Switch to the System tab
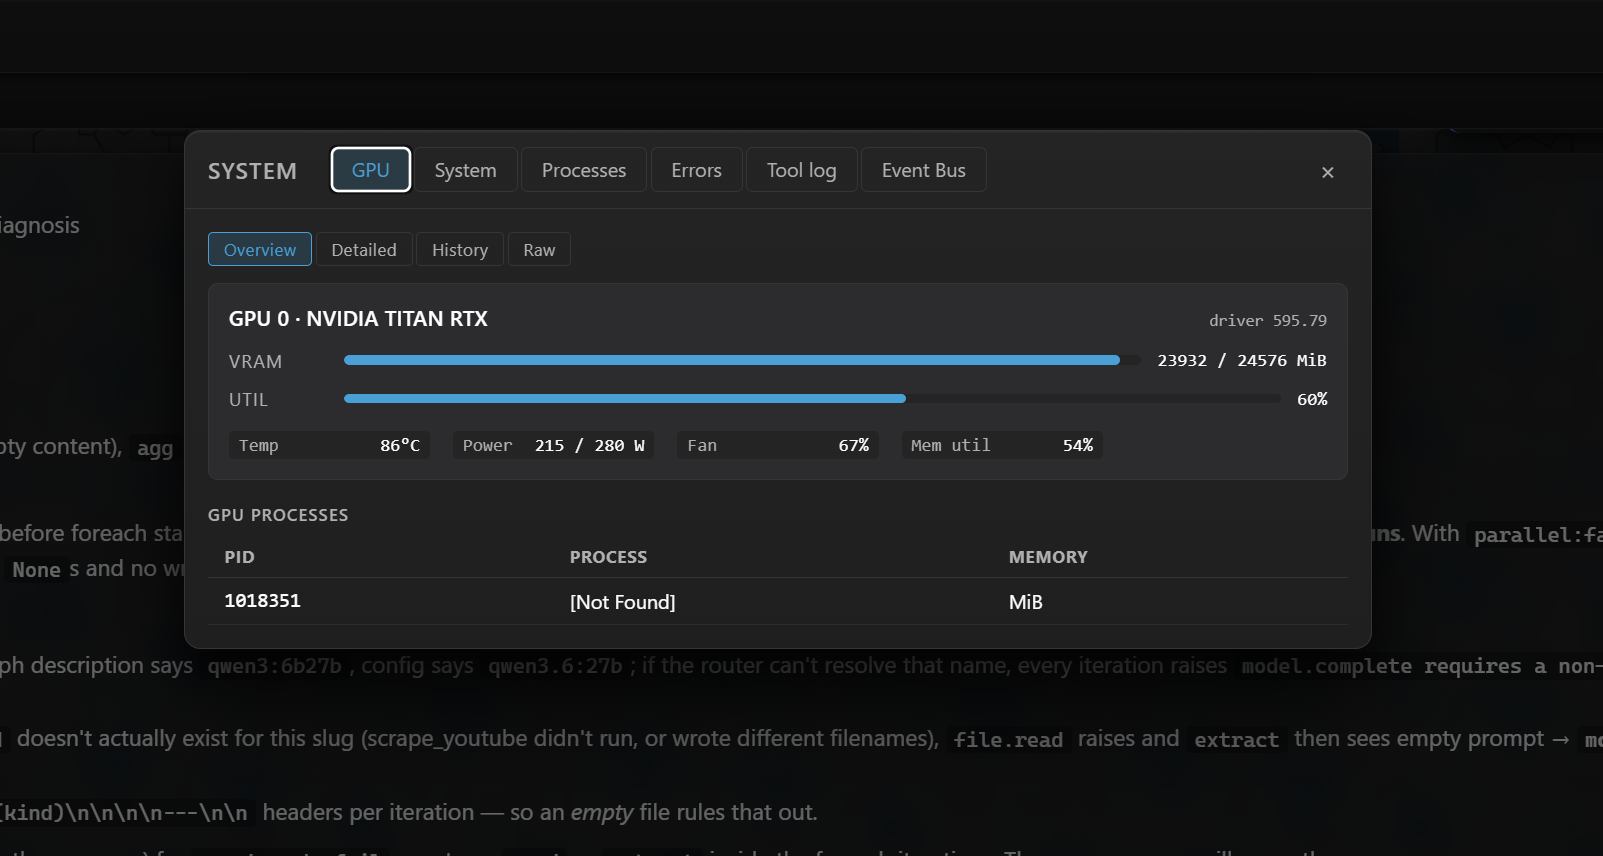Screen dimensions: 1603x856 465,170
